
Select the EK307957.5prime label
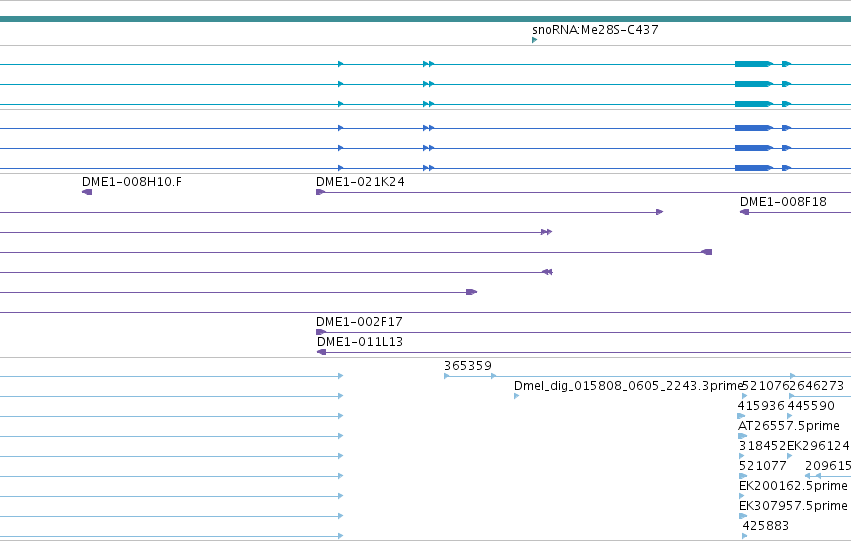[793, 506]
